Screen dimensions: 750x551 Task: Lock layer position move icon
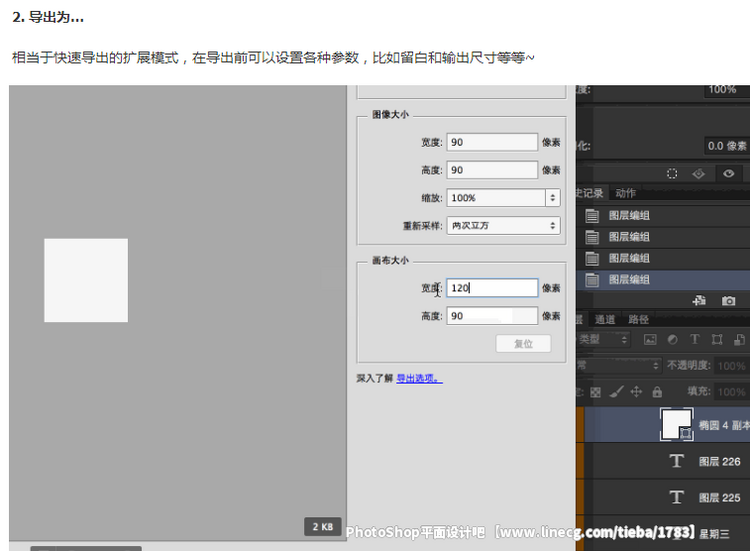(636, 392)
